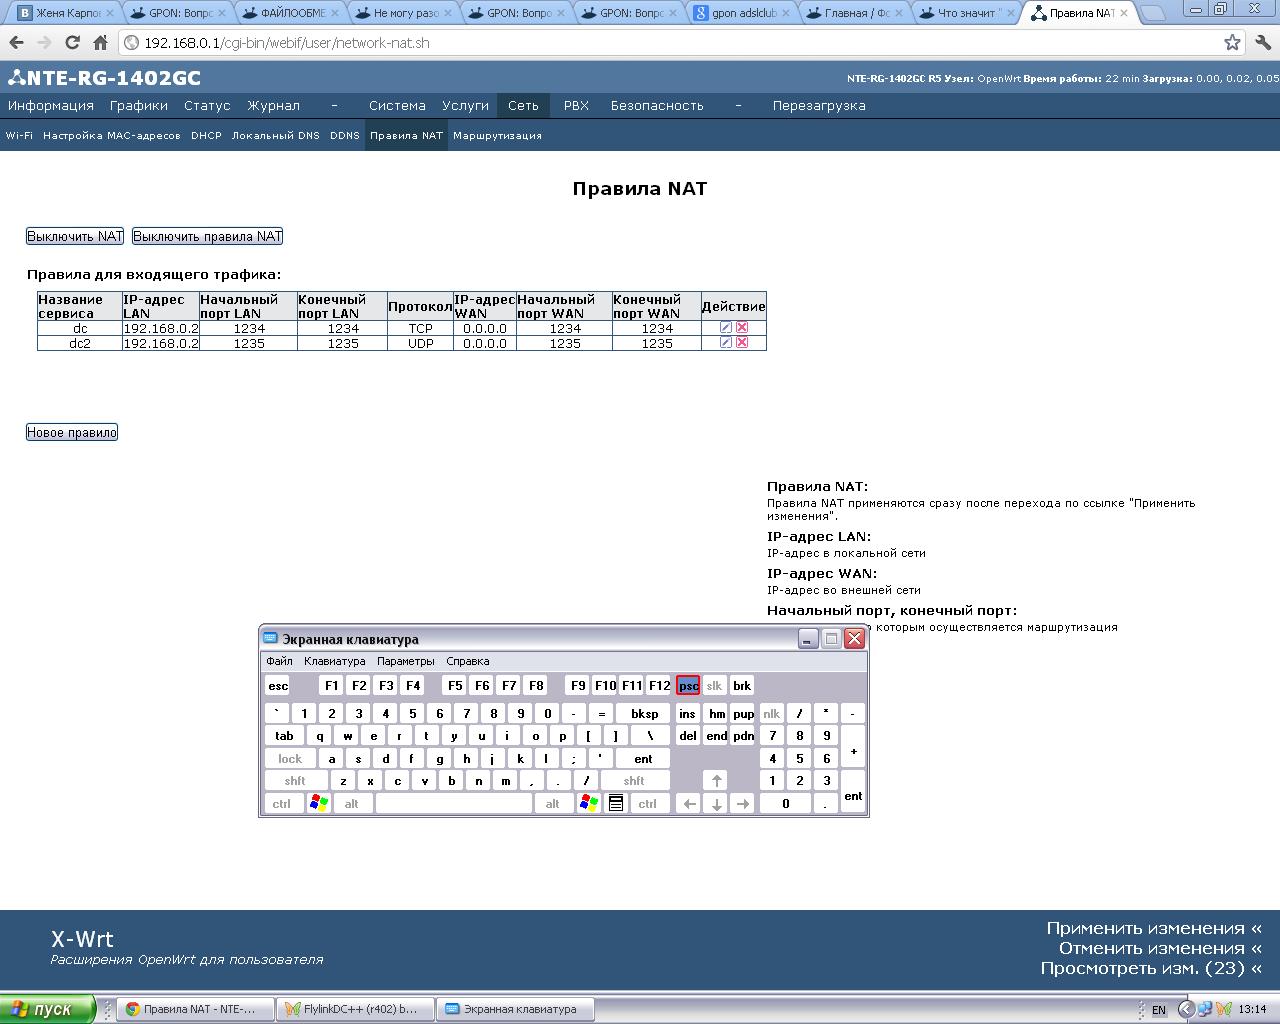The width and height of the screenshot is (1280, 1024).
Task: Toggle the slk key on the on-screen keyboard
Action: pyautogui.click(x=714, y=686)
